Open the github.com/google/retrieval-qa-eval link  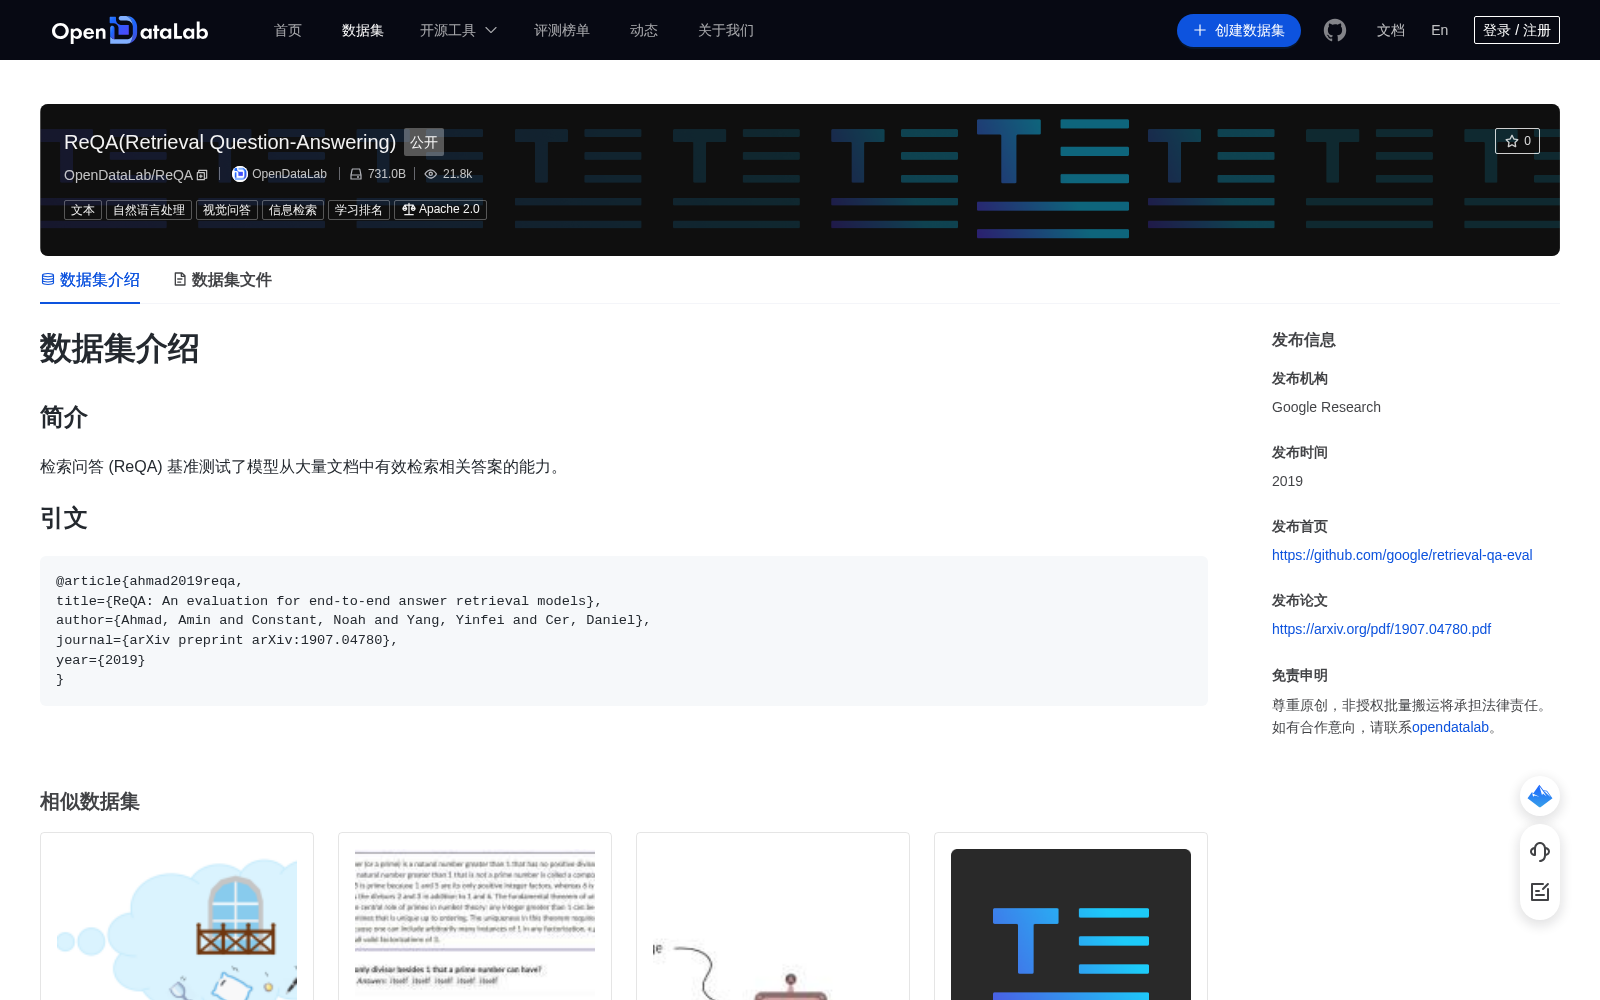(1402, 555)
